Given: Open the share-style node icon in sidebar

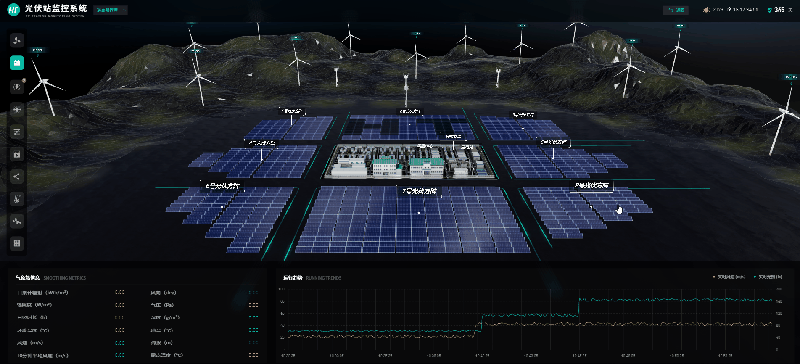Looking at the screenshot, I should 17,177.
